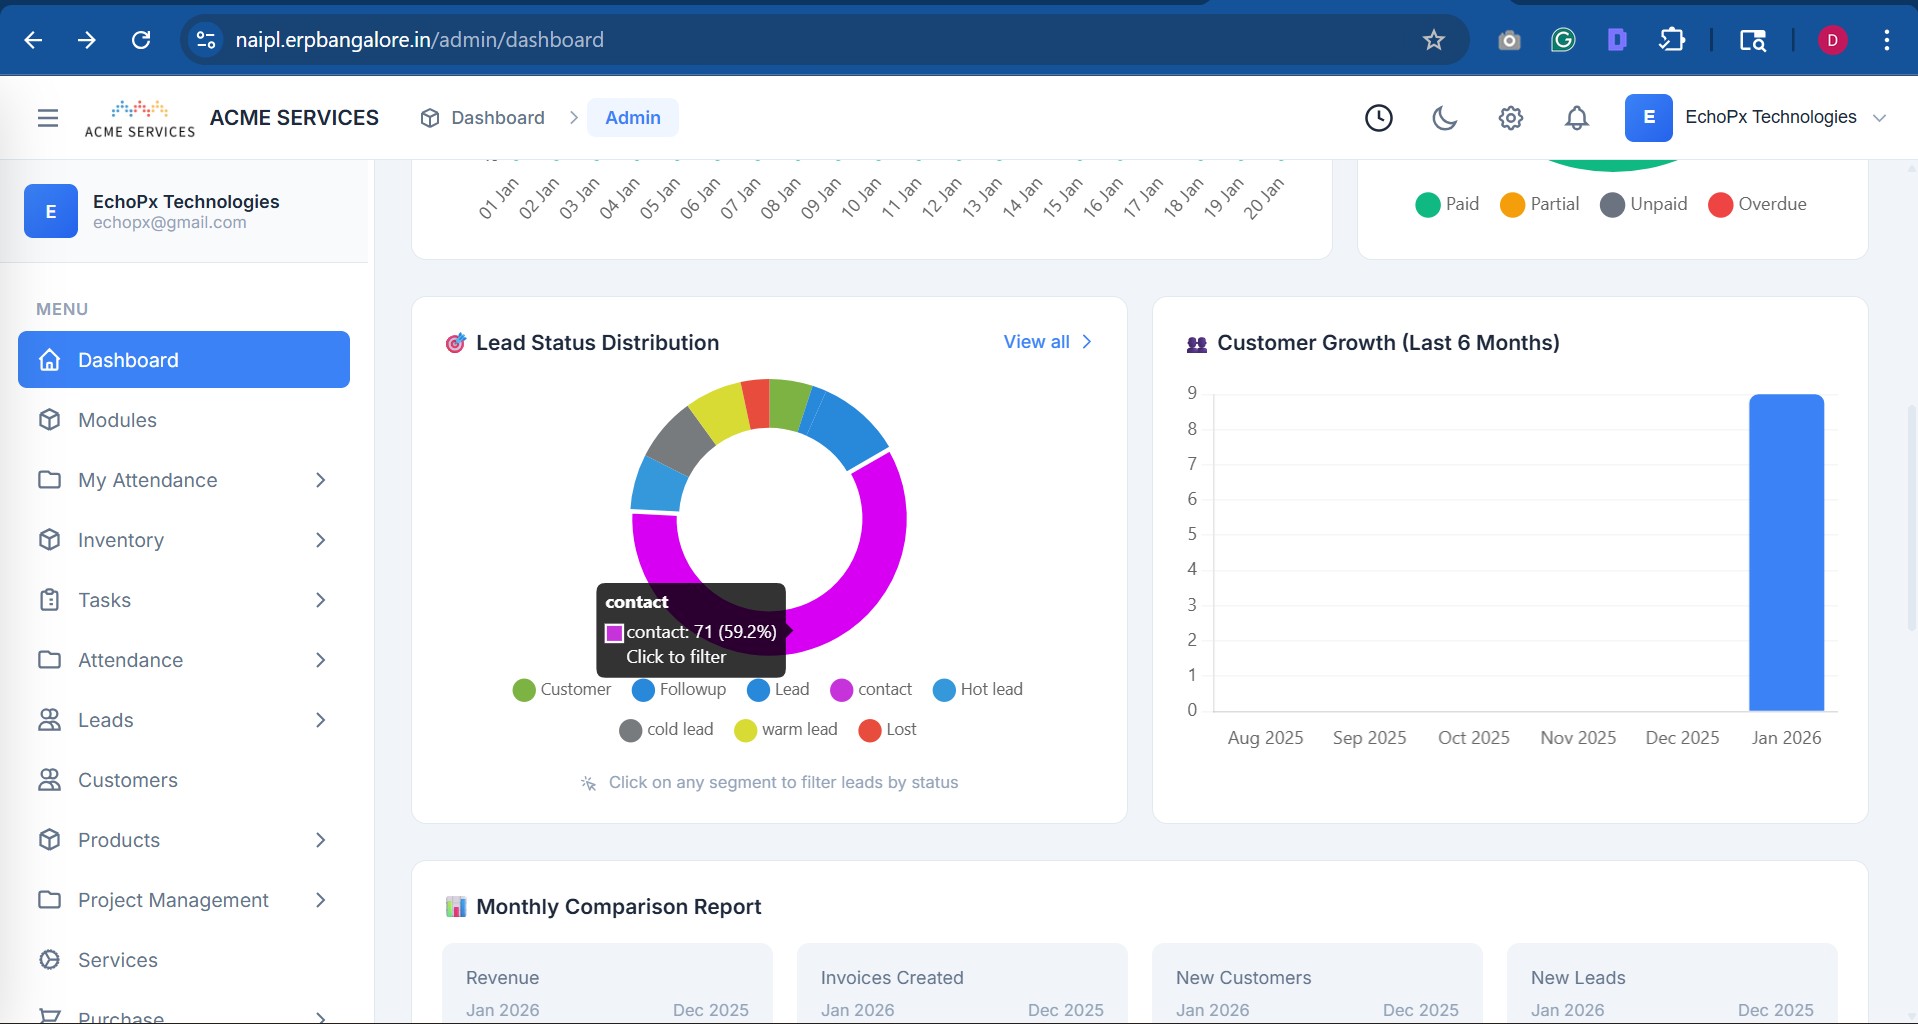Click the hamburger menu icon
1918x1024 pixels.
(x=47, y=118)
